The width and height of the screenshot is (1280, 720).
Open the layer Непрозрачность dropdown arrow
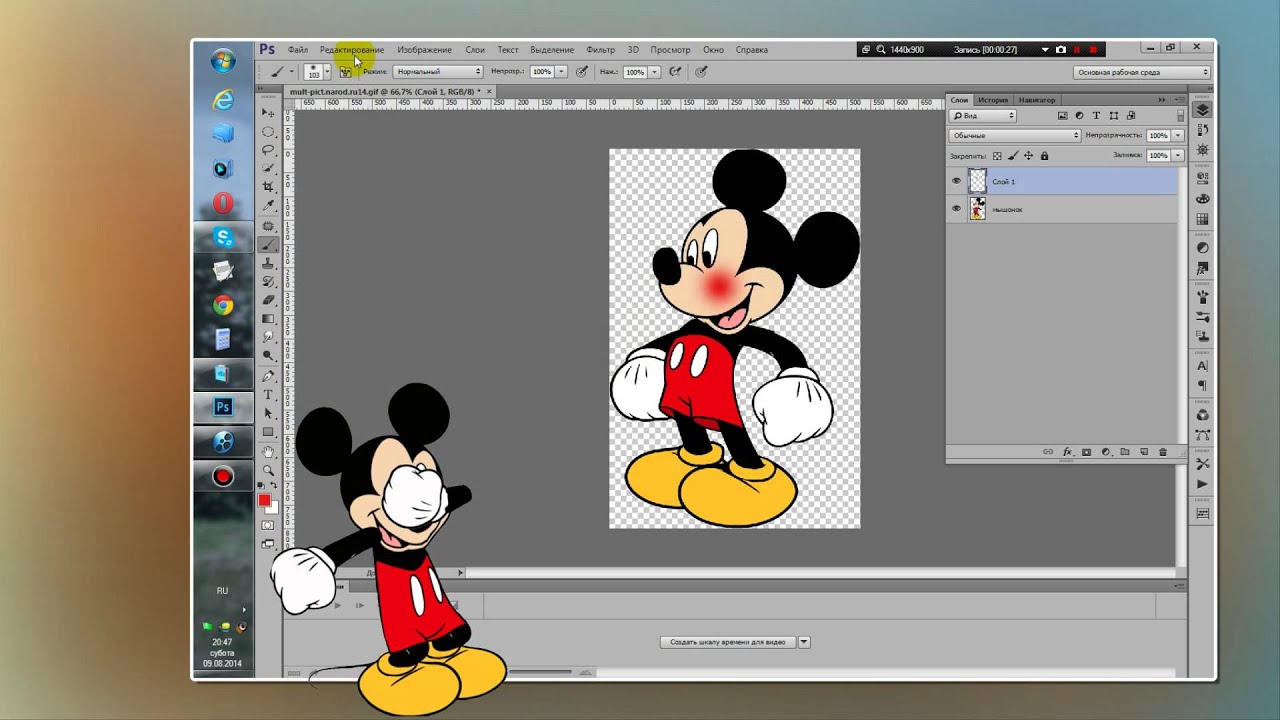coord(1178,135)
